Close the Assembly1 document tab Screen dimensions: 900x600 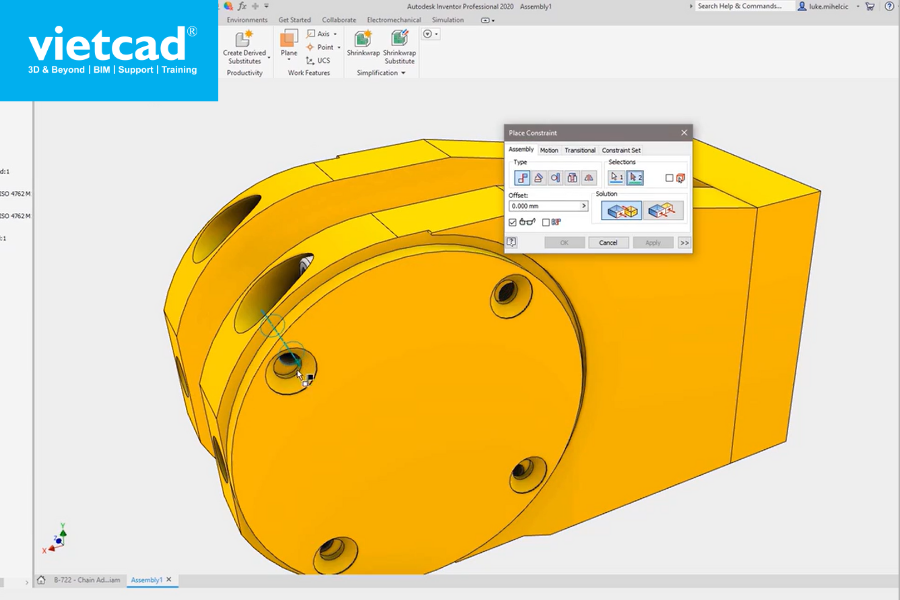[x=169, y=580]
